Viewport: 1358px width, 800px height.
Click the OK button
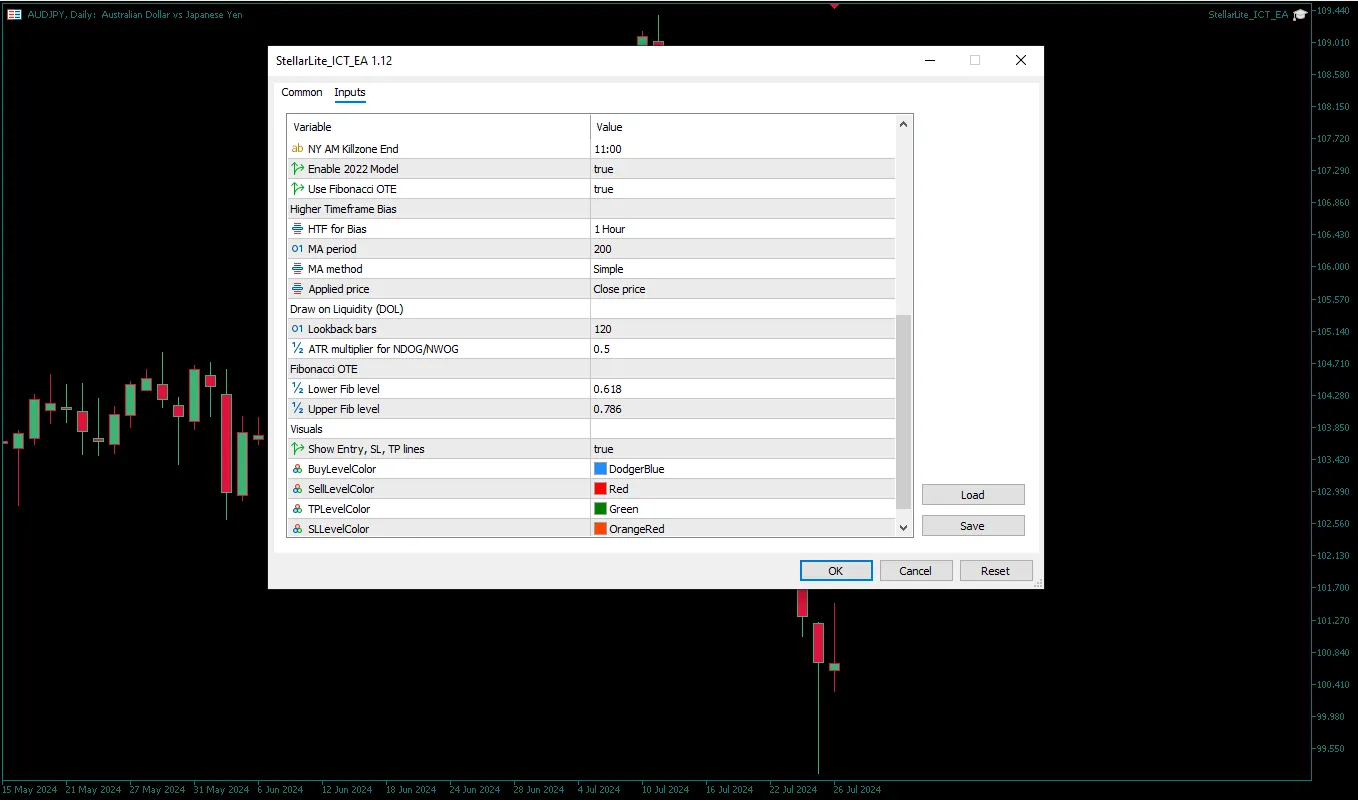(x=836, y=571)
